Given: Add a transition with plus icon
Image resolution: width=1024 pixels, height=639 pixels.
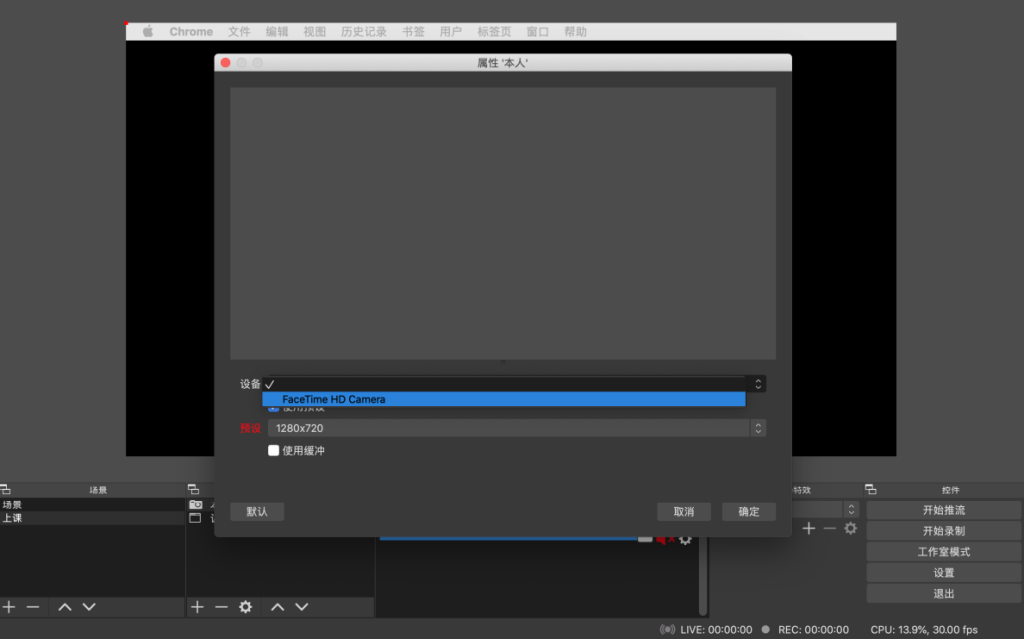Looking at the screenshot, I should 809,528.
